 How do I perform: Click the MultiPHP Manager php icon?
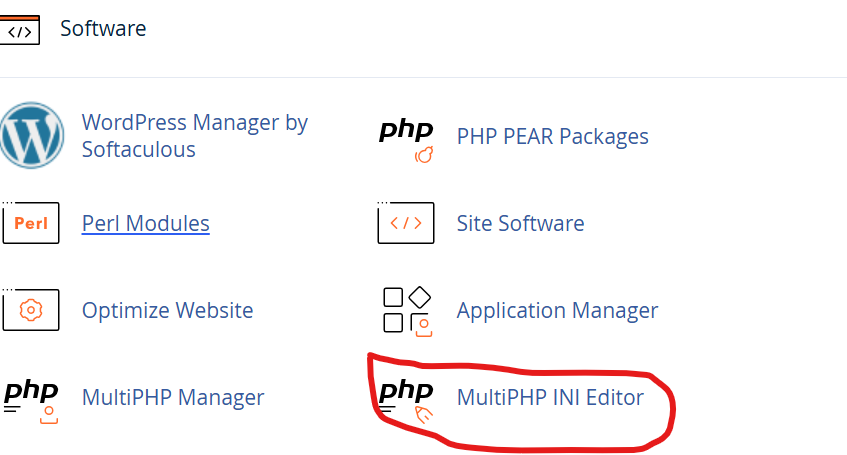click(31, 398)
